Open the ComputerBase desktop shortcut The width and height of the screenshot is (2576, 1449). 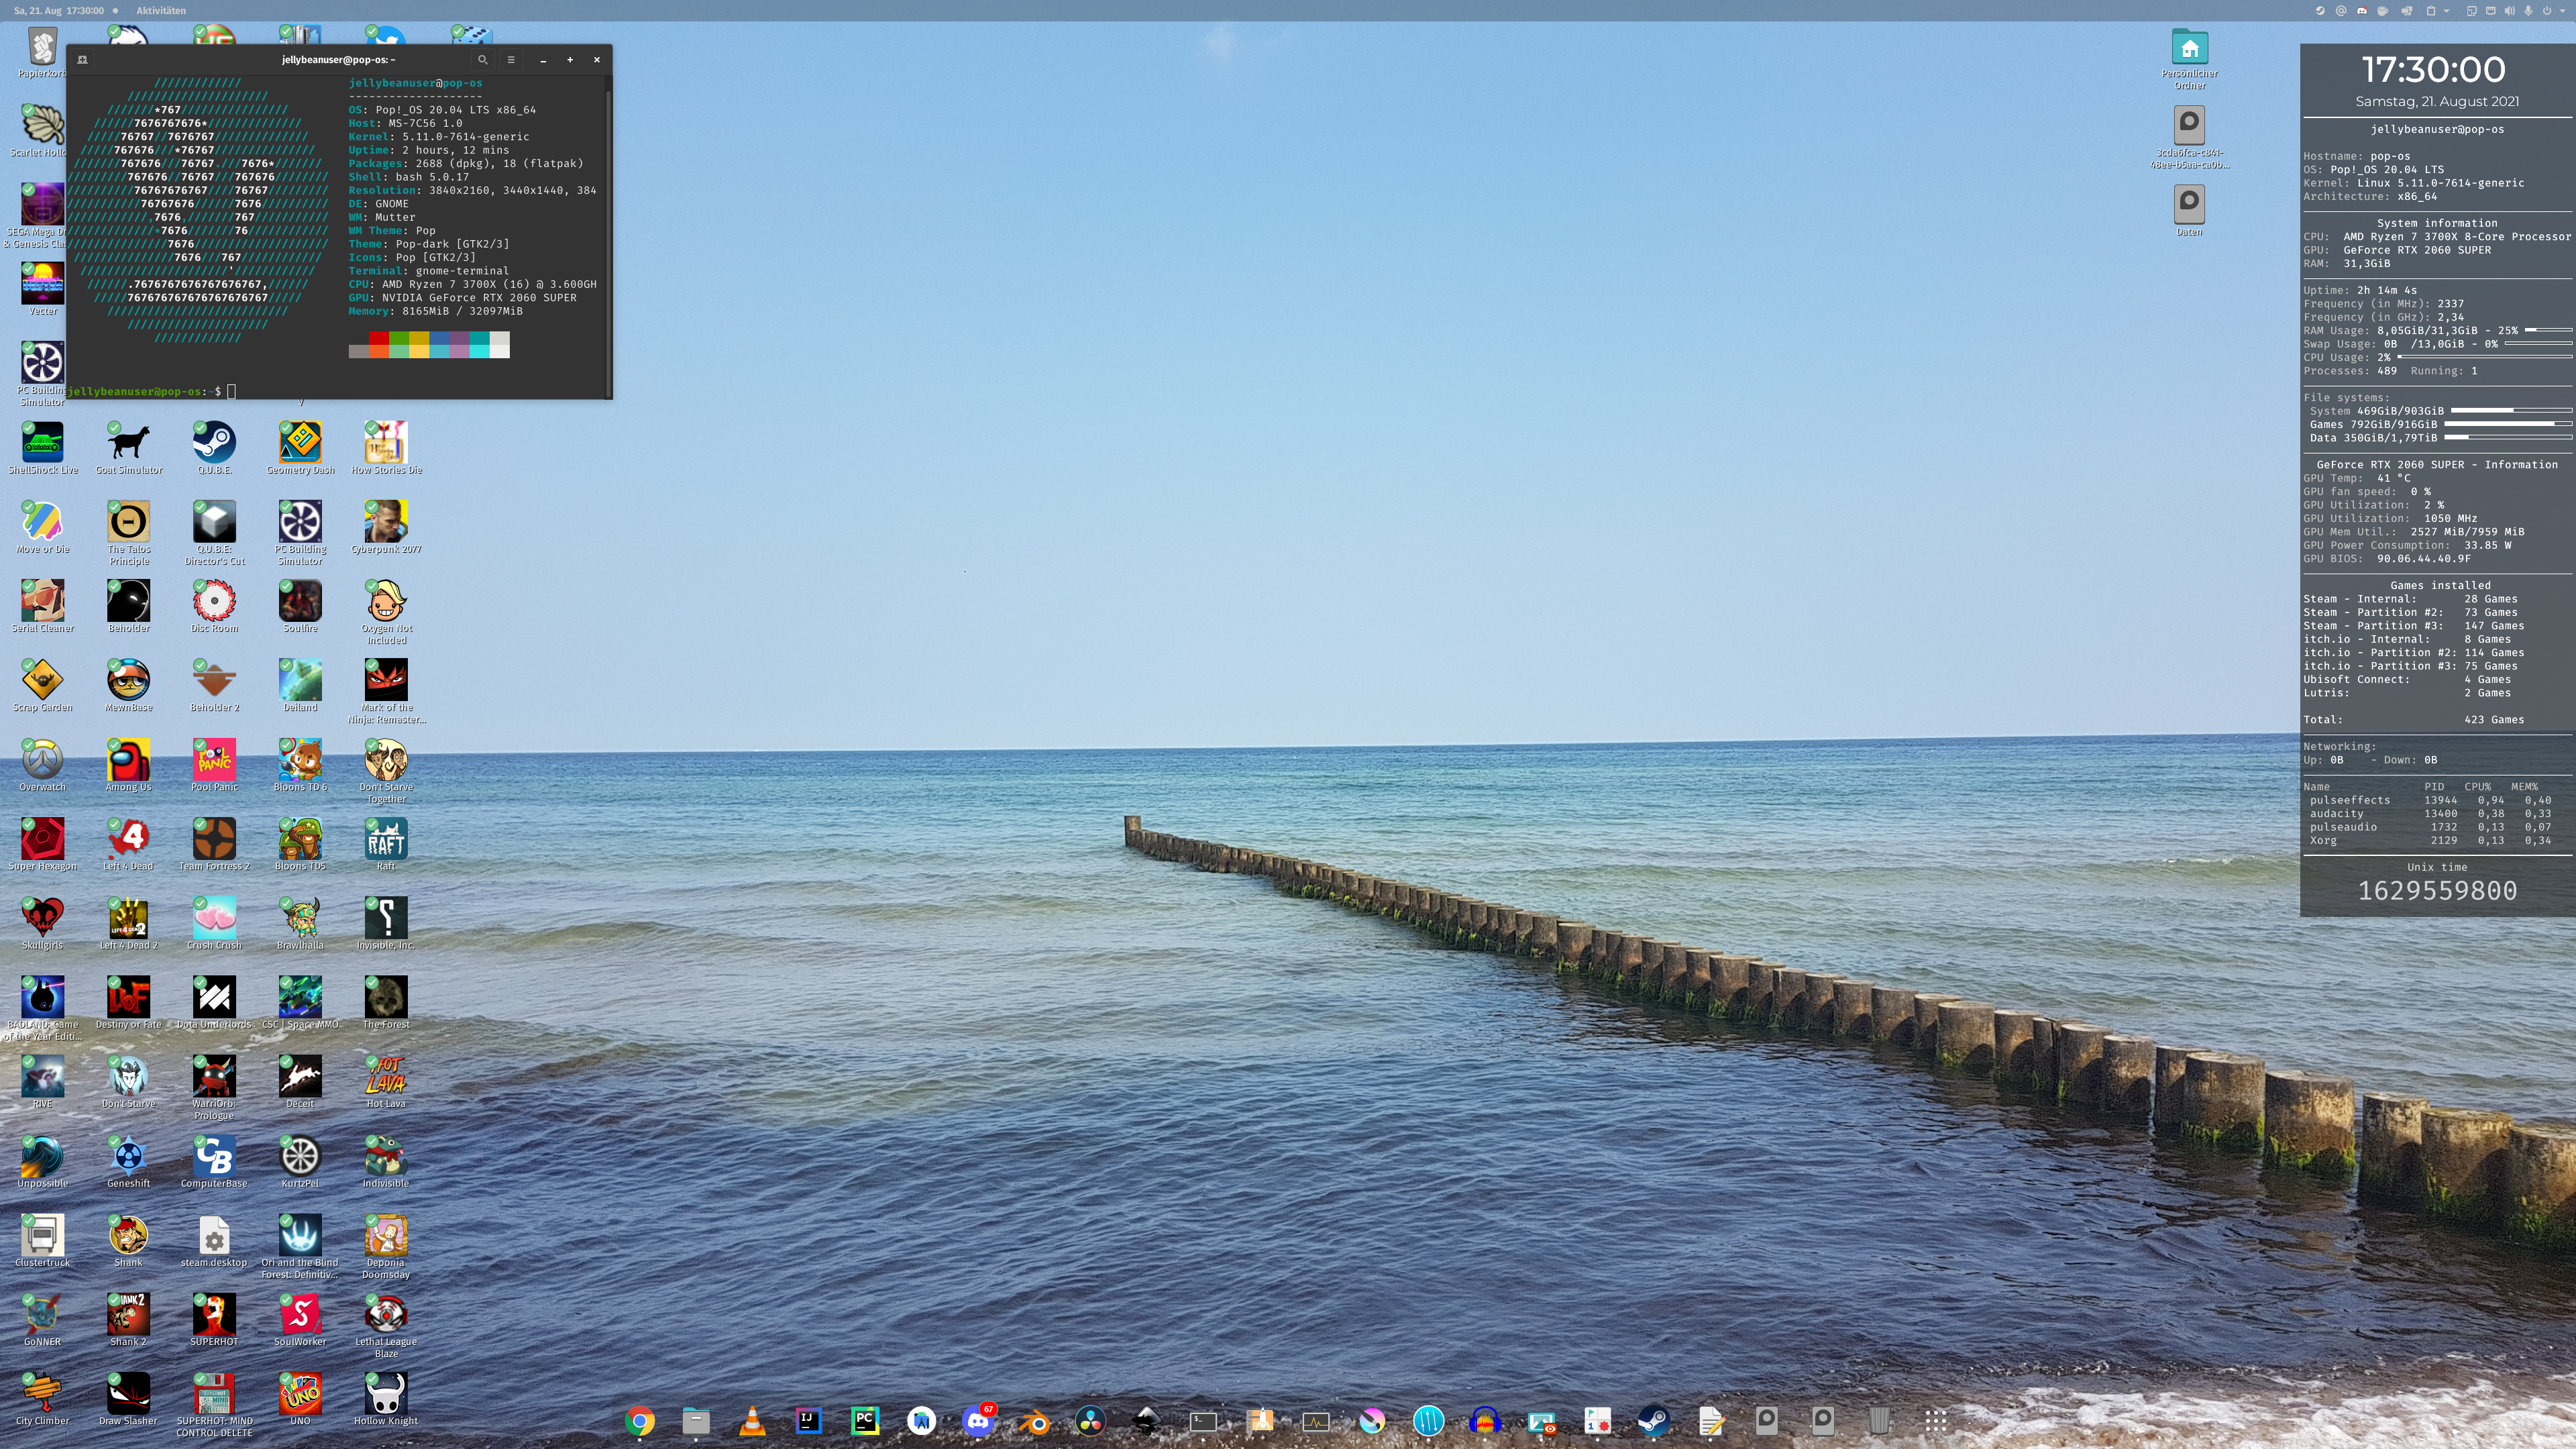pos(214,1161)
